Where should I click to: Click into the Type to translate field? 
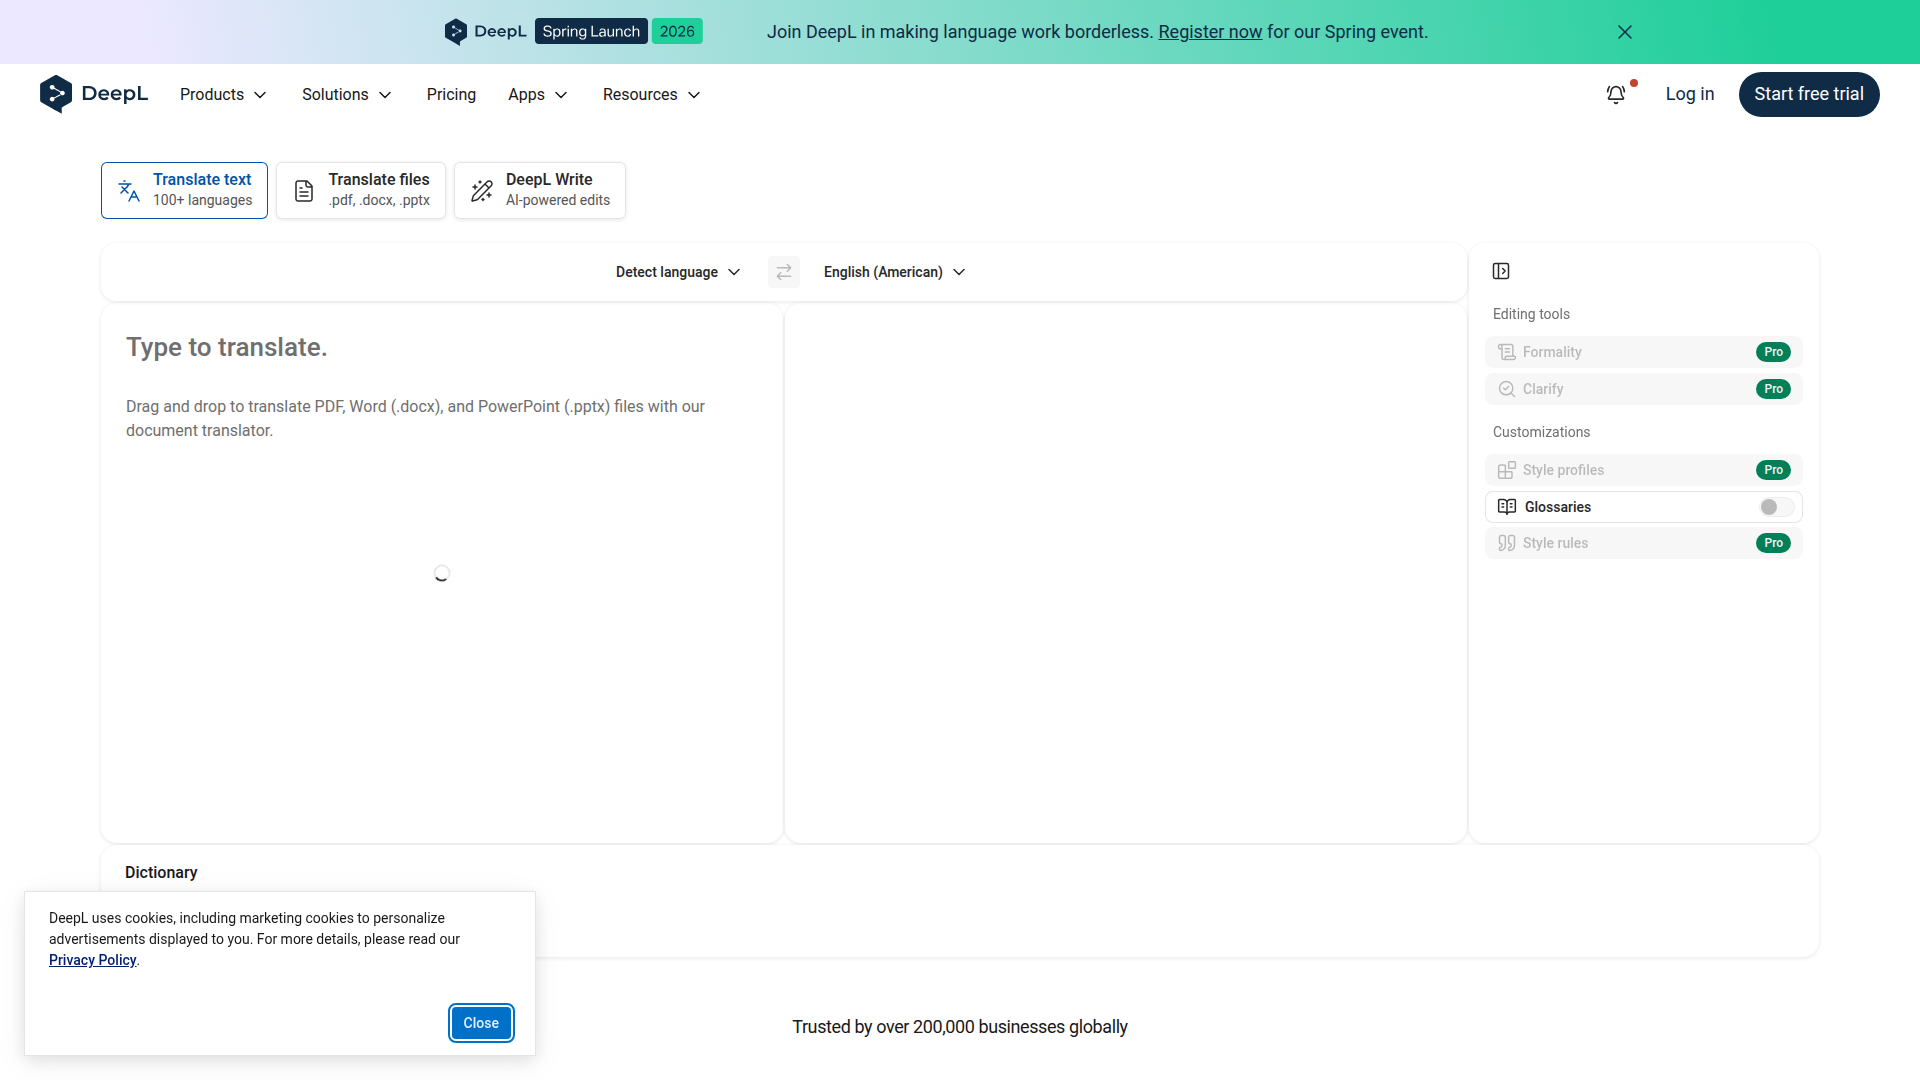(x=440, y=348)
